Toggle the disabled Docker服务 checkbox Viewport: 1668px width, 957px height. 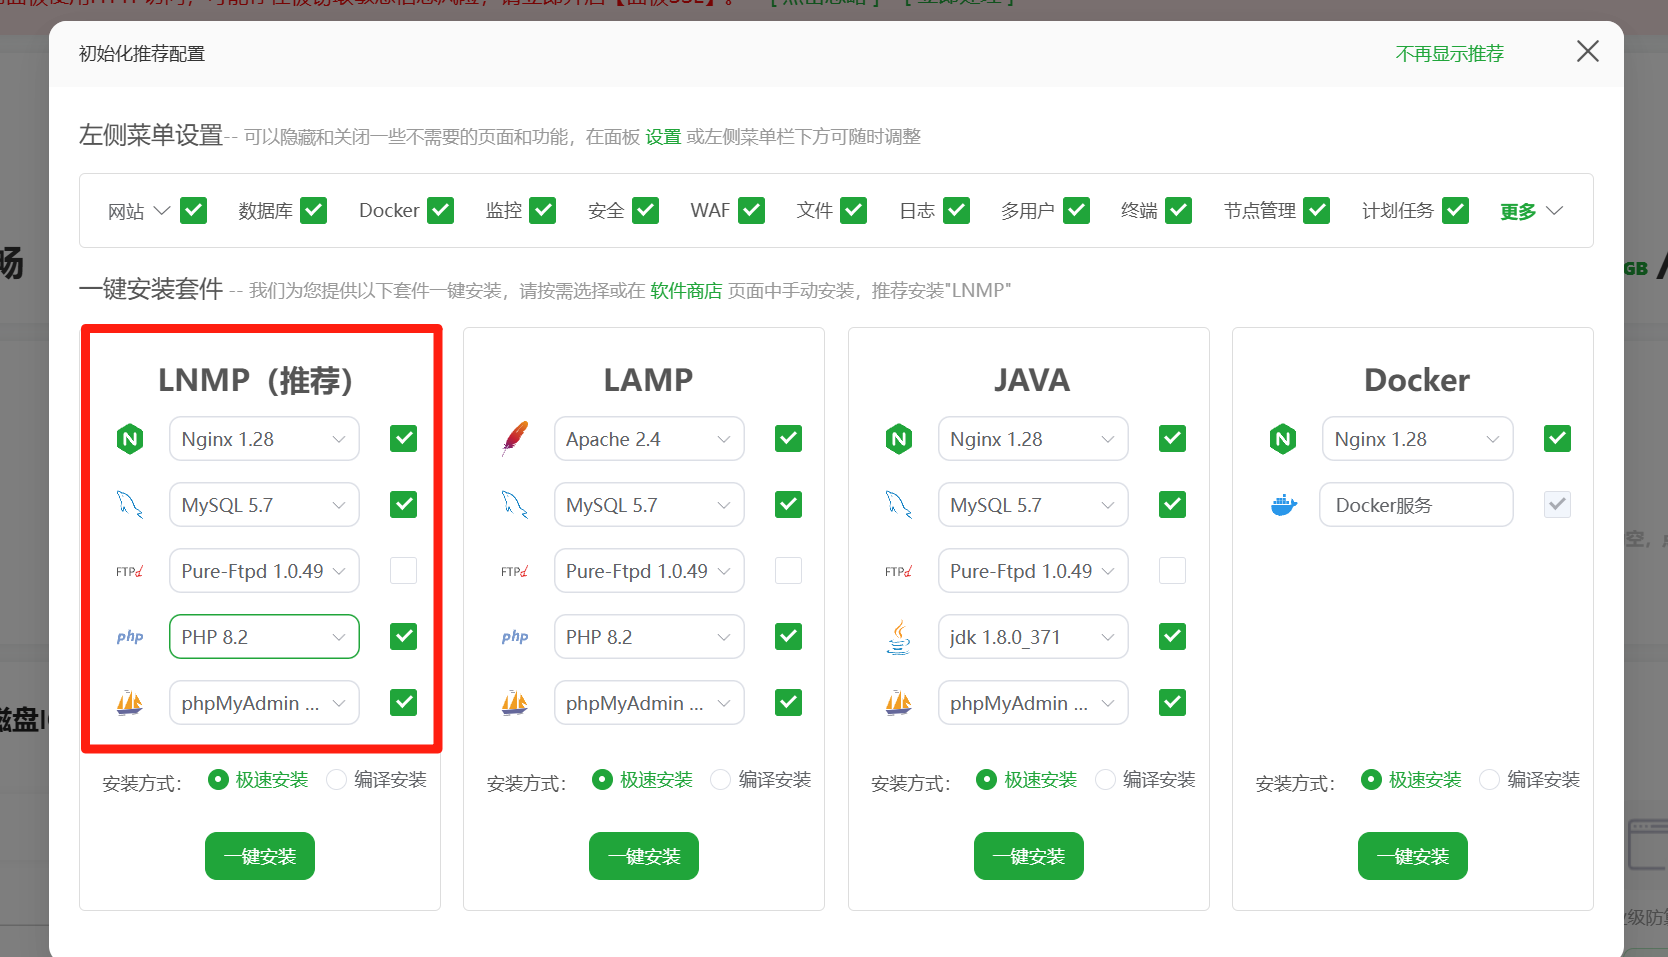(1557, 505)
